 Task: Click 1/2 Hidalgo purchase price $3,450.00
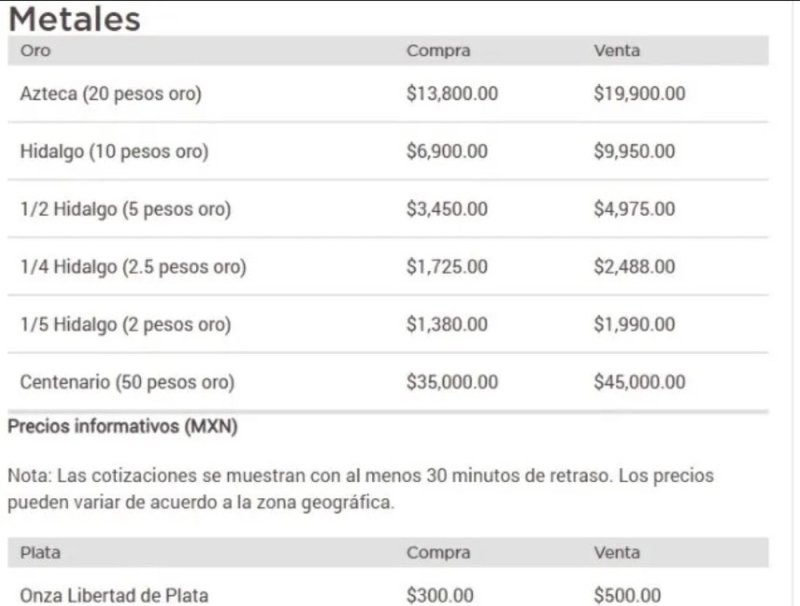pyautogui.click(x=447, y=210)
